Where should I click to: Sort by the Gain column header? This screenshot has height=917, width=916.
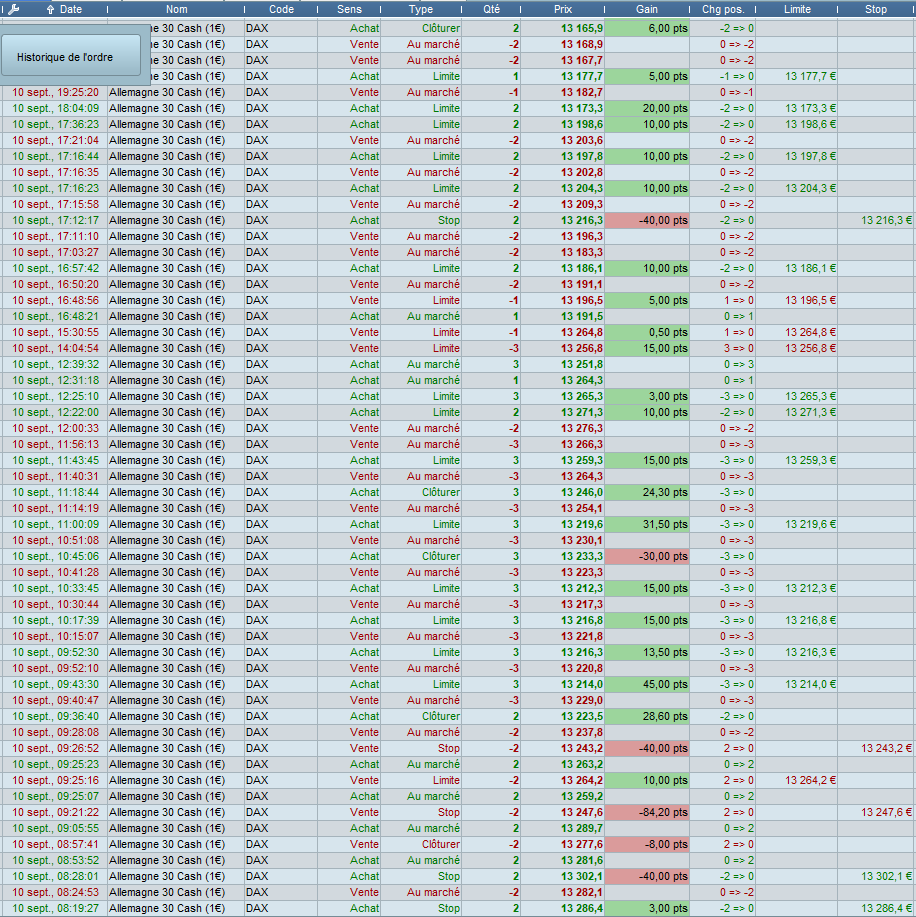pyautogui.click(x=647, y=9)
